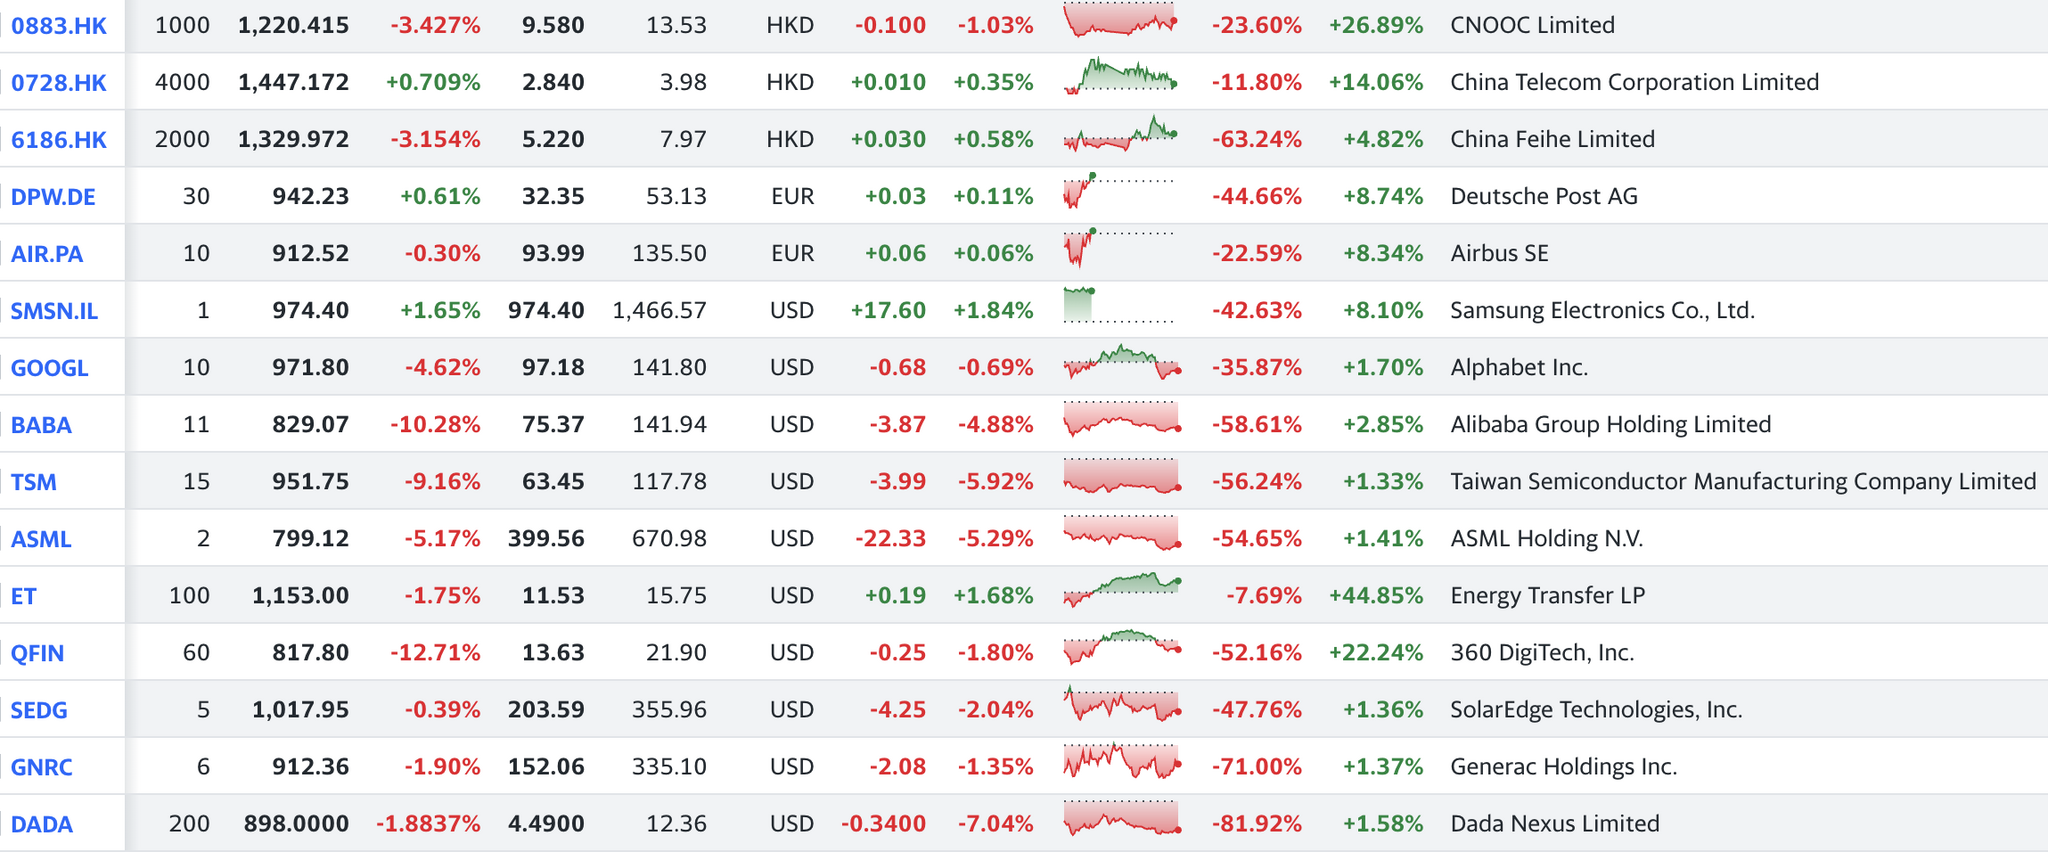Select the ASML ticker link
This screenshot has width=2048, height=852.
click(41, 539)
